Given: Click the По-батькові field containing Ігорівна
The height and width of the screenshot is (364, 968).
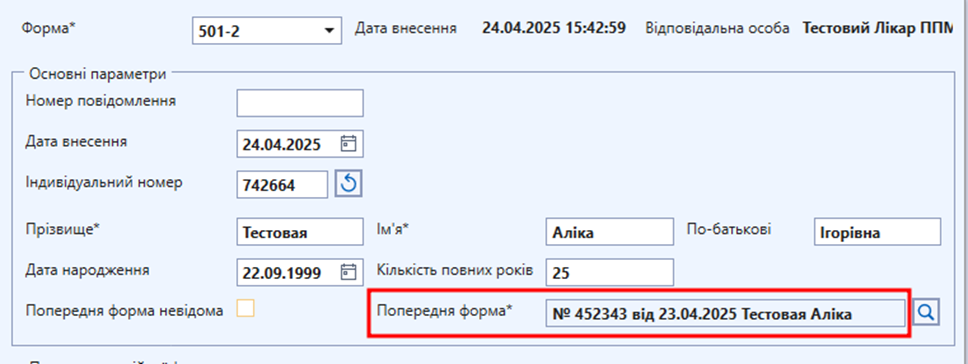Looking at the screenshot, I should point(878,232).
